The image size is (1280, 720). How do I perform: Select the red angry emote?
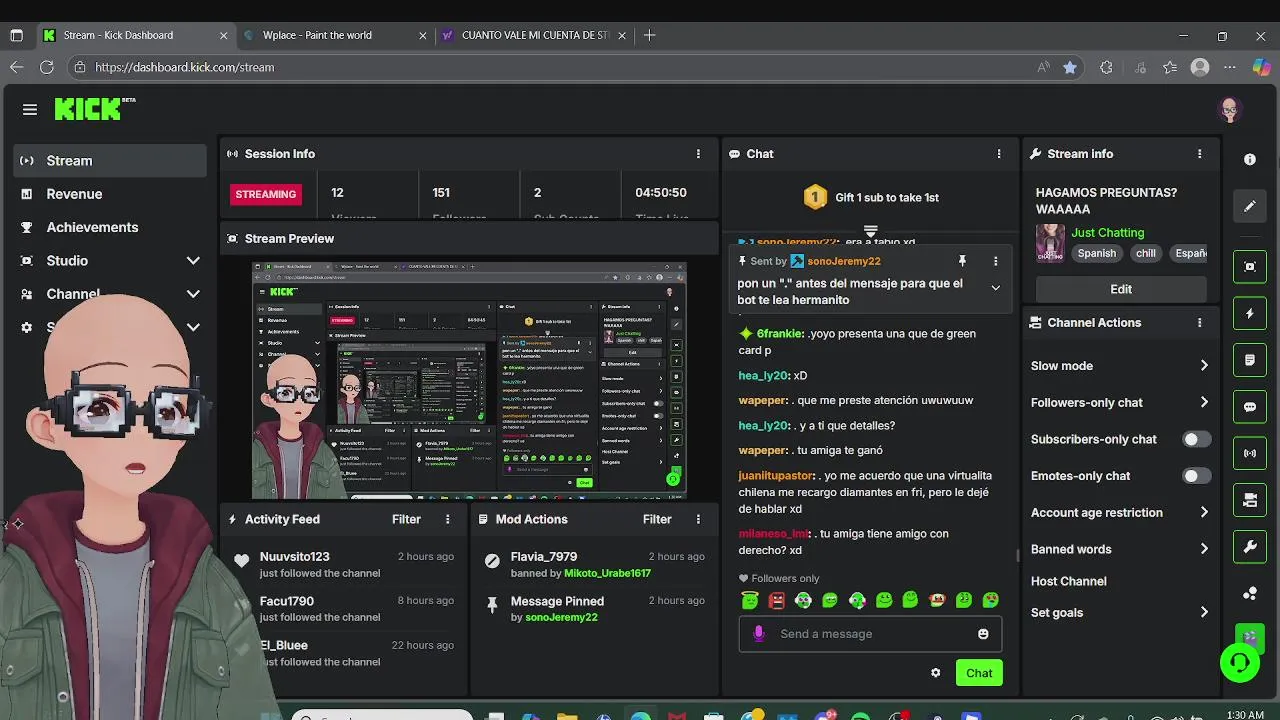point(776,600)
